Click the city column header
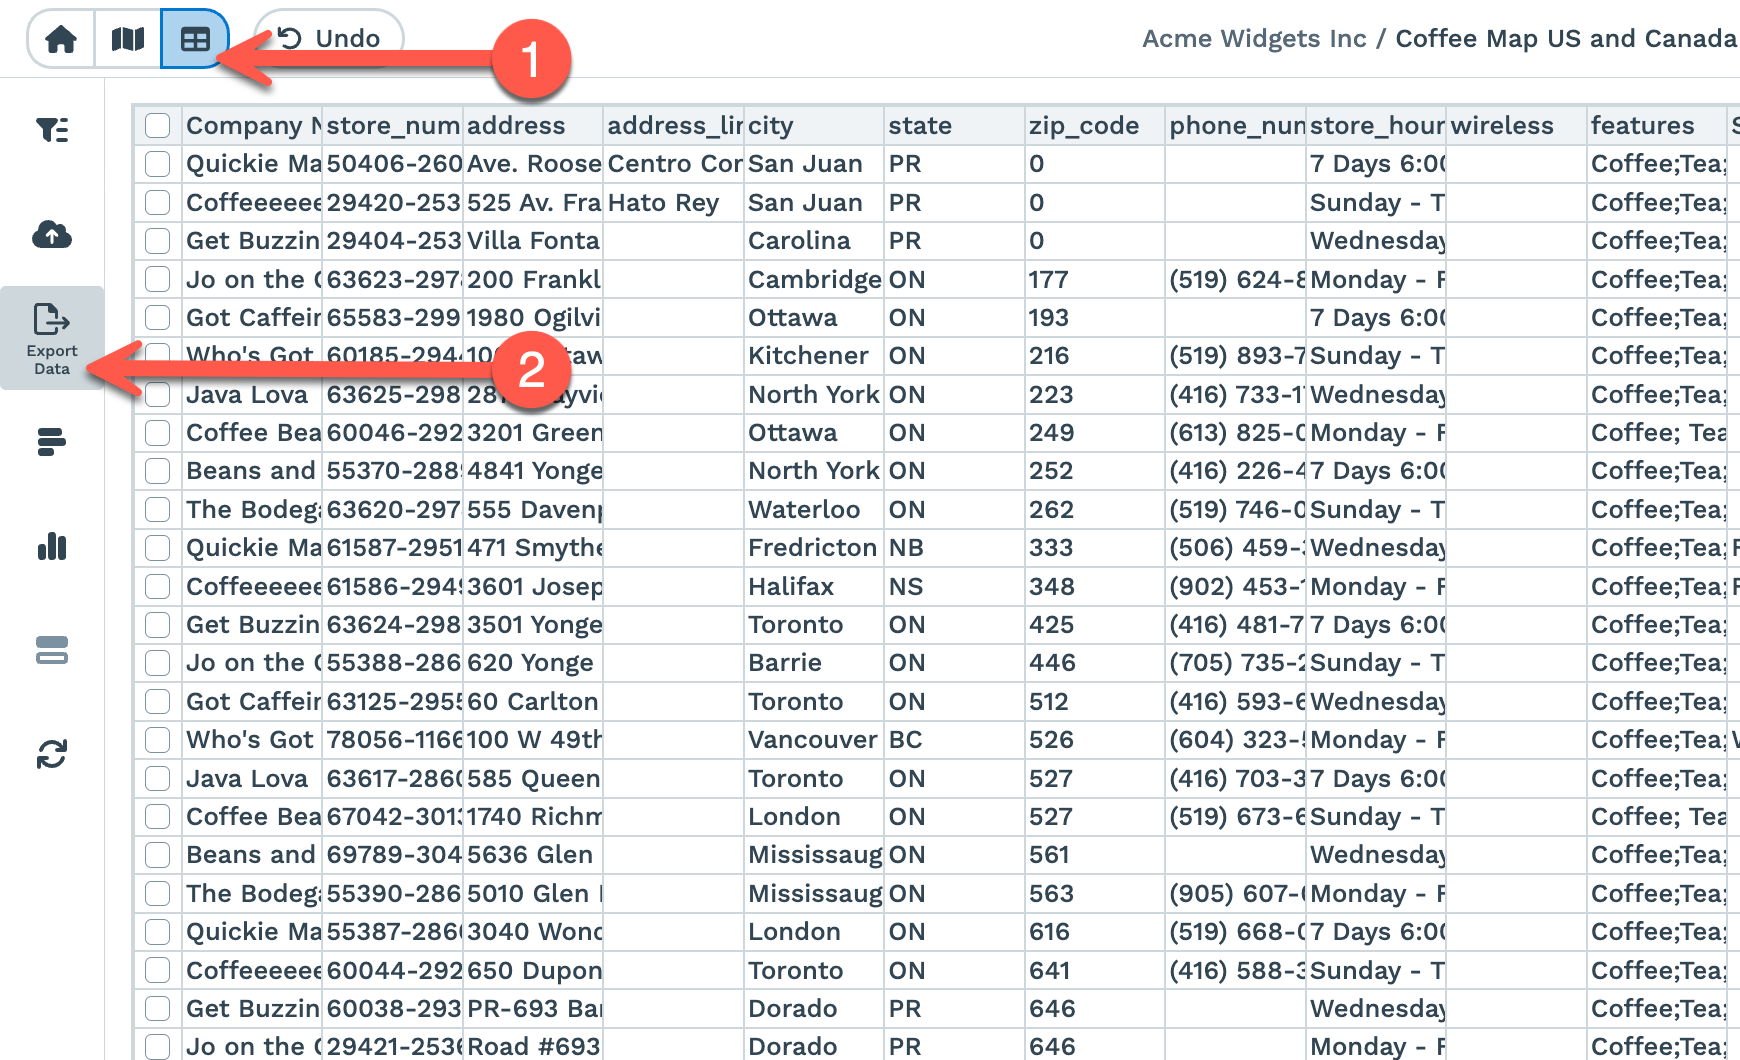Image resolution: width=1740 pixels, height=1060 pixels. click(x=814, y=126)
